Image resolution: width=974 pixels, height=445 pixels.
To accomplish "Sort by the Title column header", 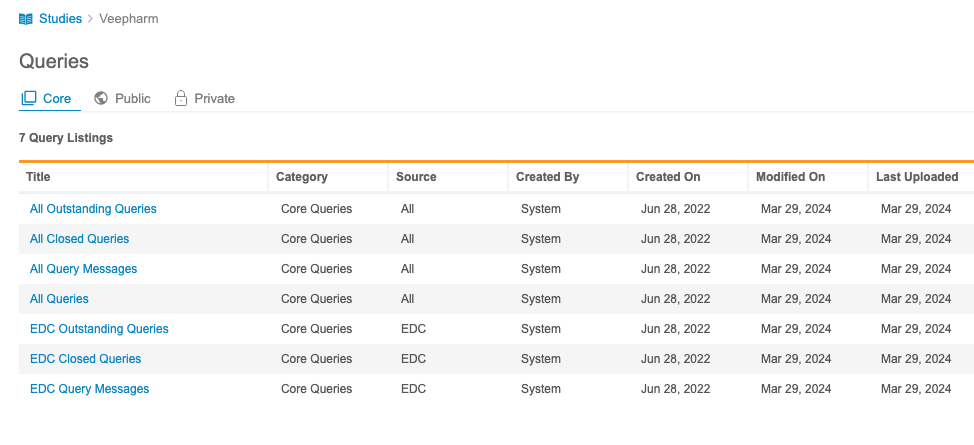I will tap(38, 177).
